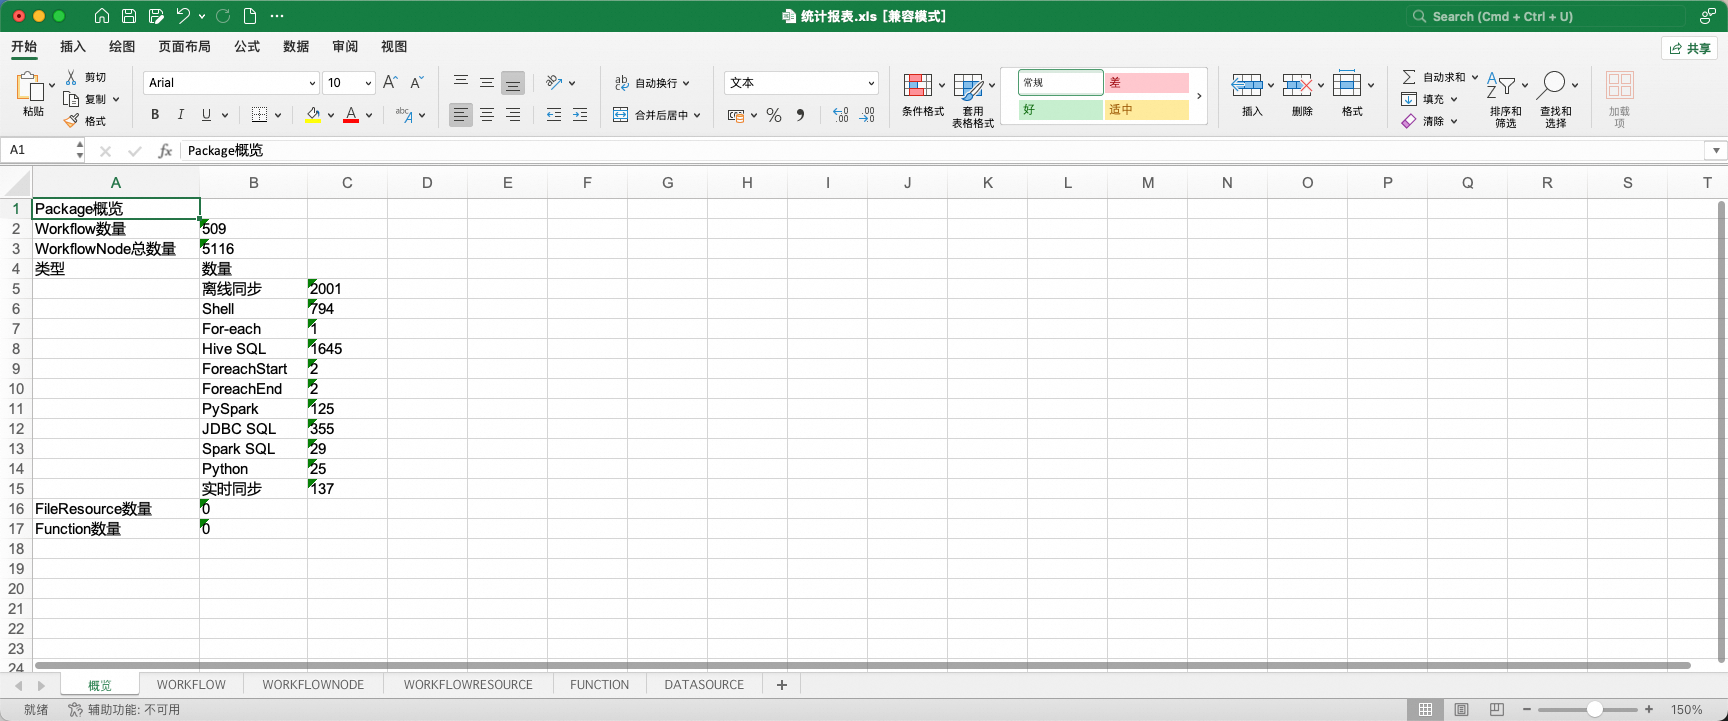This screenshot has height=721, width=1728.
Task: Click the Home icon in title bar
Action: 102,16
